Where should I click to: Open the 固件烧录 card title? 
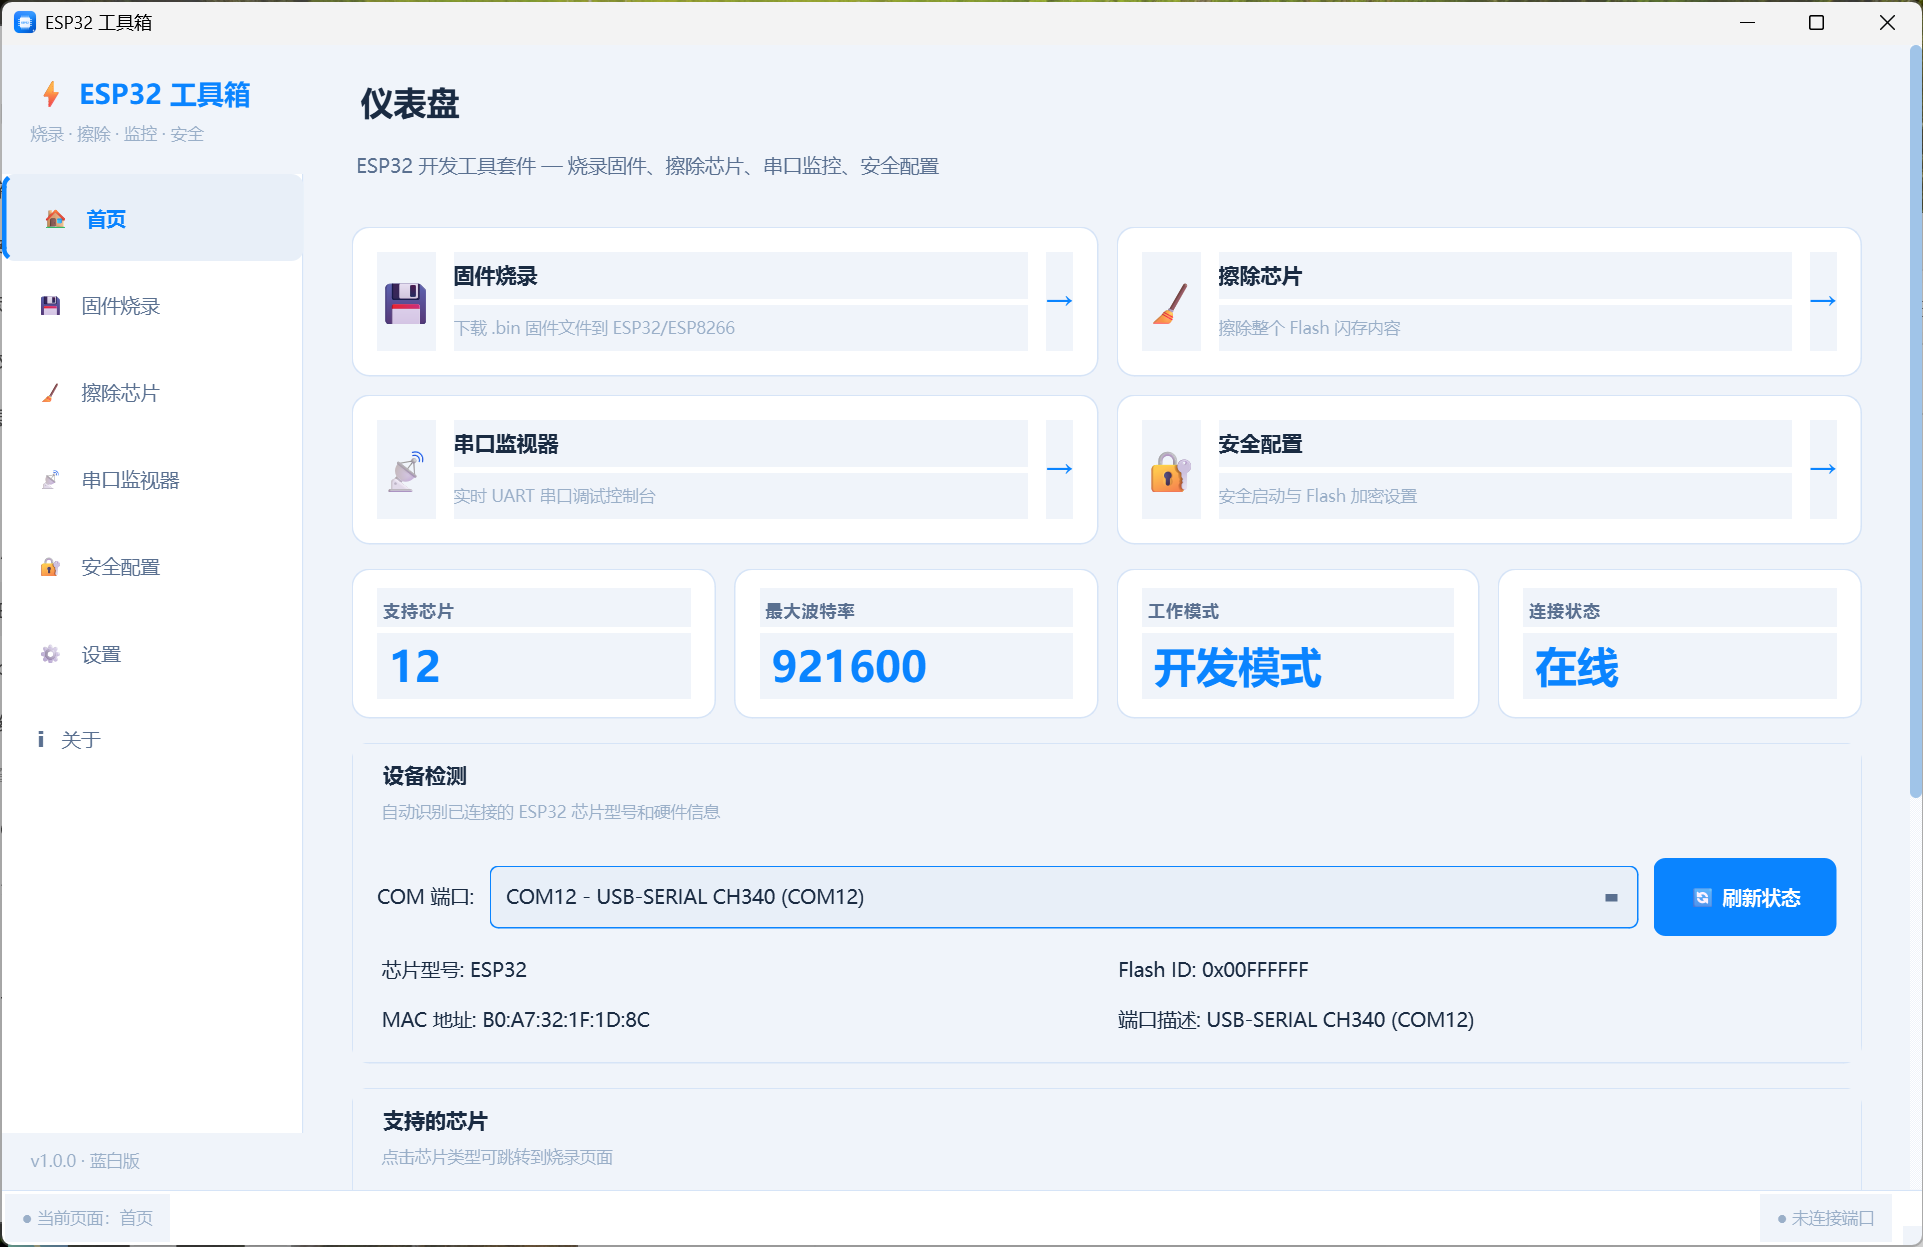(495, 276)
